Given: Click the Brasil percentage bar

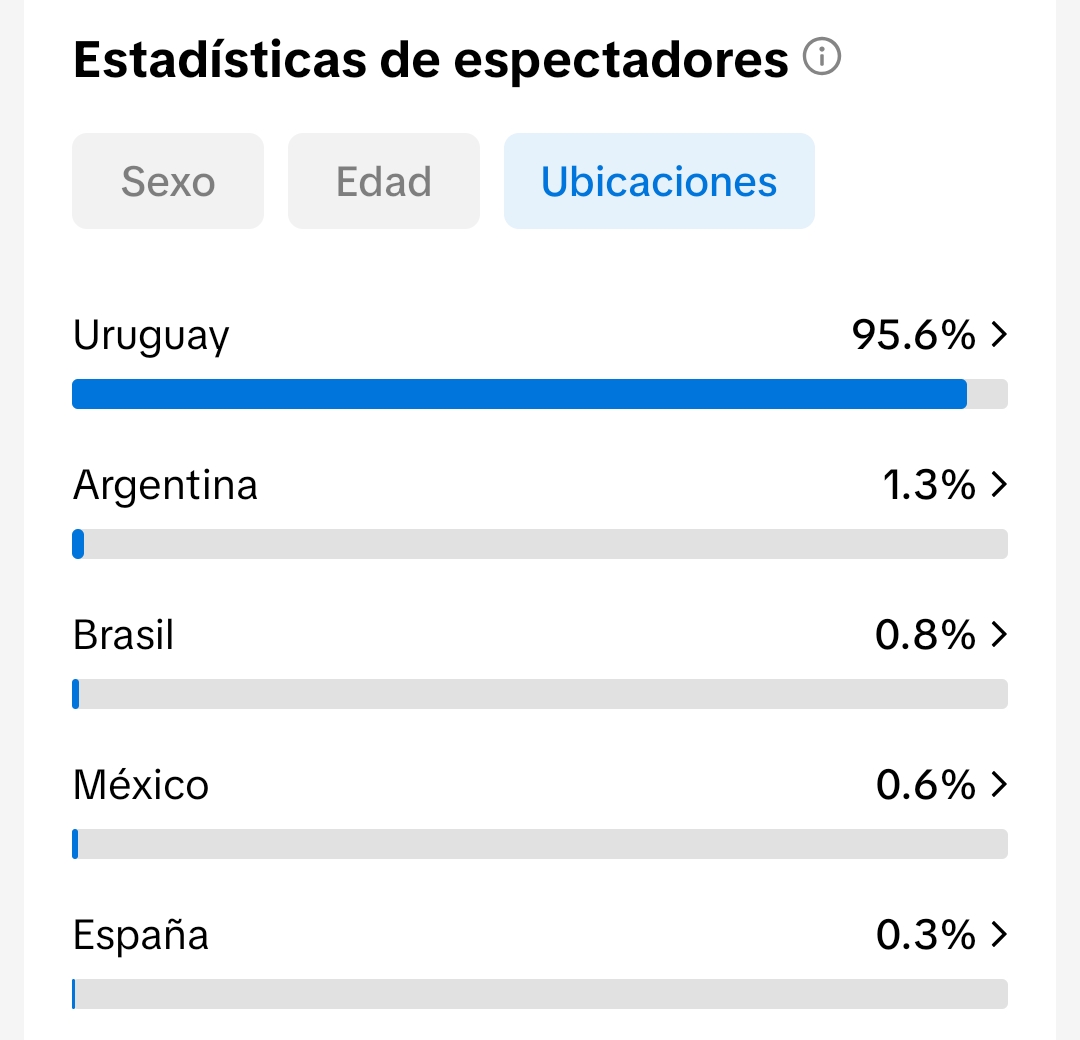Looking at the screenshot, I should click(540, 694).
